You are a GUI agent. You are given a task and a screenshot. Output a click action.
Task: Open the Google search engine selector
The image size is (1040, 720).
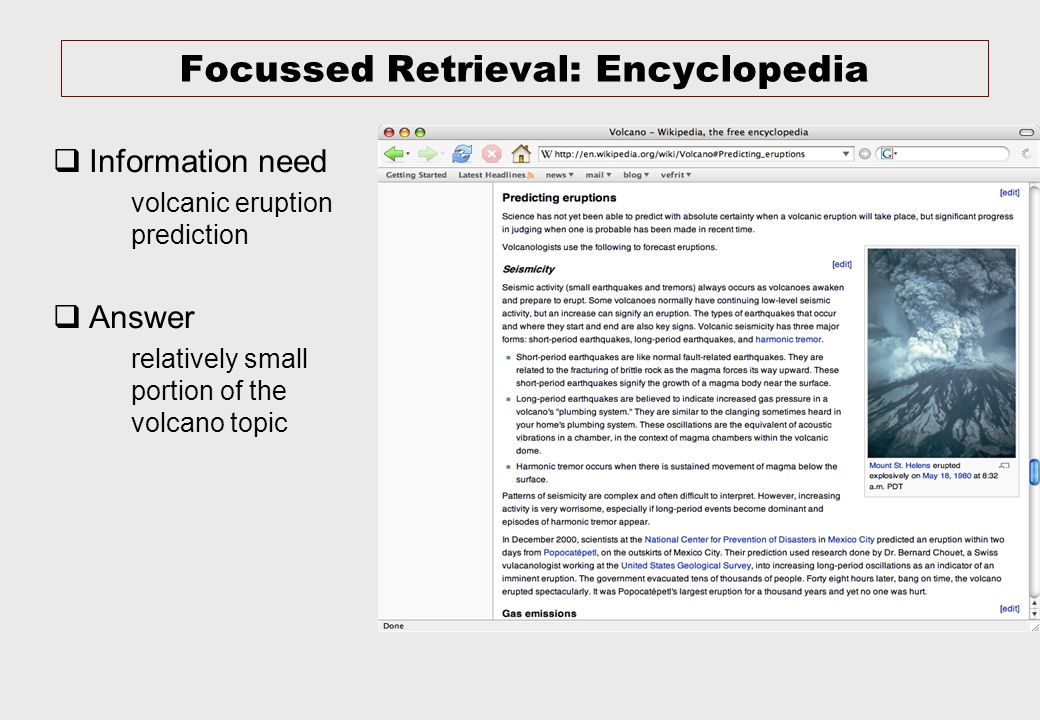(x=889, y=154)
